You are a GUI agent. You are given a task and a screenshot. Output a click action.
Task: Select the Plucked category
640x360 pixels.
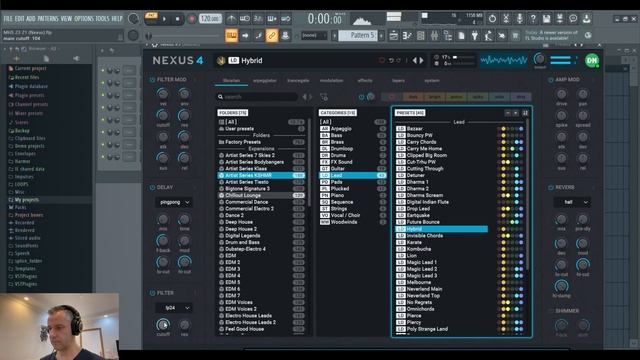[353, 189]
